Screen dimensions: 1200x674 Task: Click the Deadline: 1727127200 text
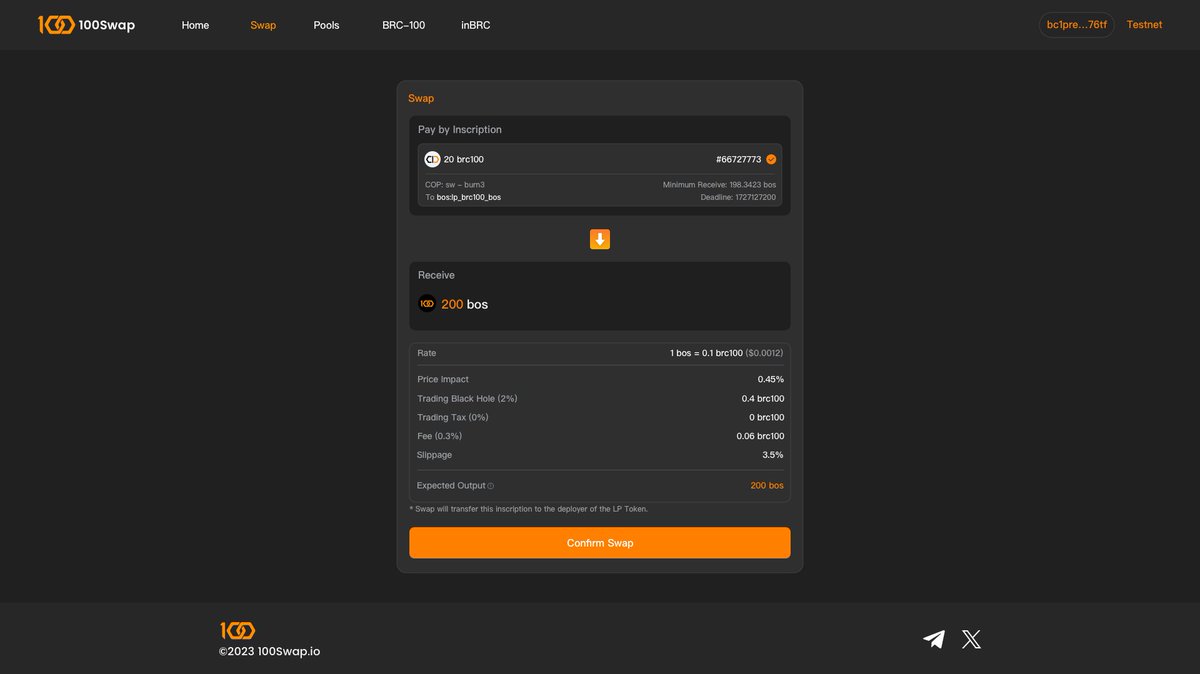click(x=738, y=198)
